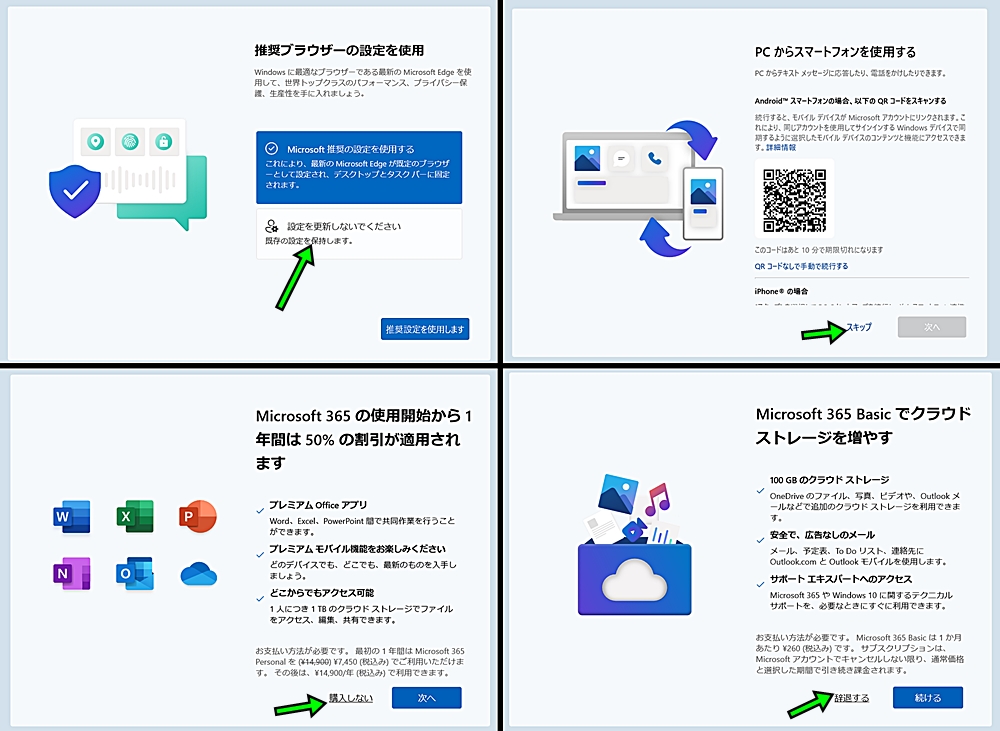Click the OneDrive cloud icon
1000x731 pixels.
[198, 573]
